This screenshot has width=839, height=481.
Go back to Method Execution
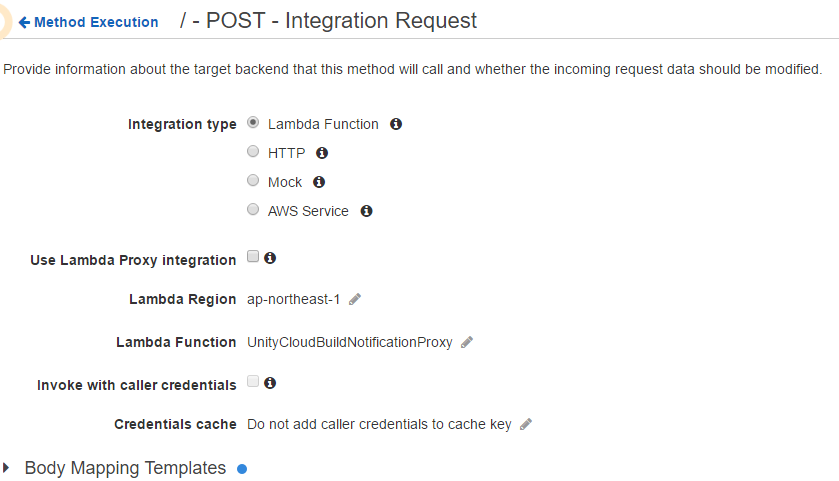pos(88,22)
